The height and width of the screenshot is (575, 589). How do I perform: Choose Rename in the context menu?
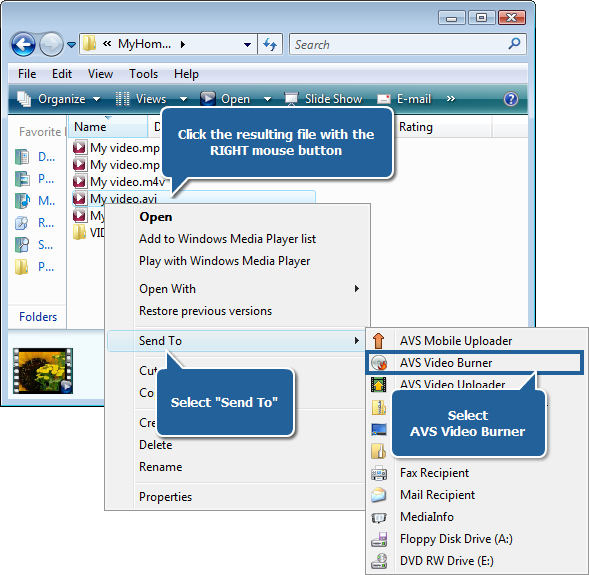click(160, 467)
